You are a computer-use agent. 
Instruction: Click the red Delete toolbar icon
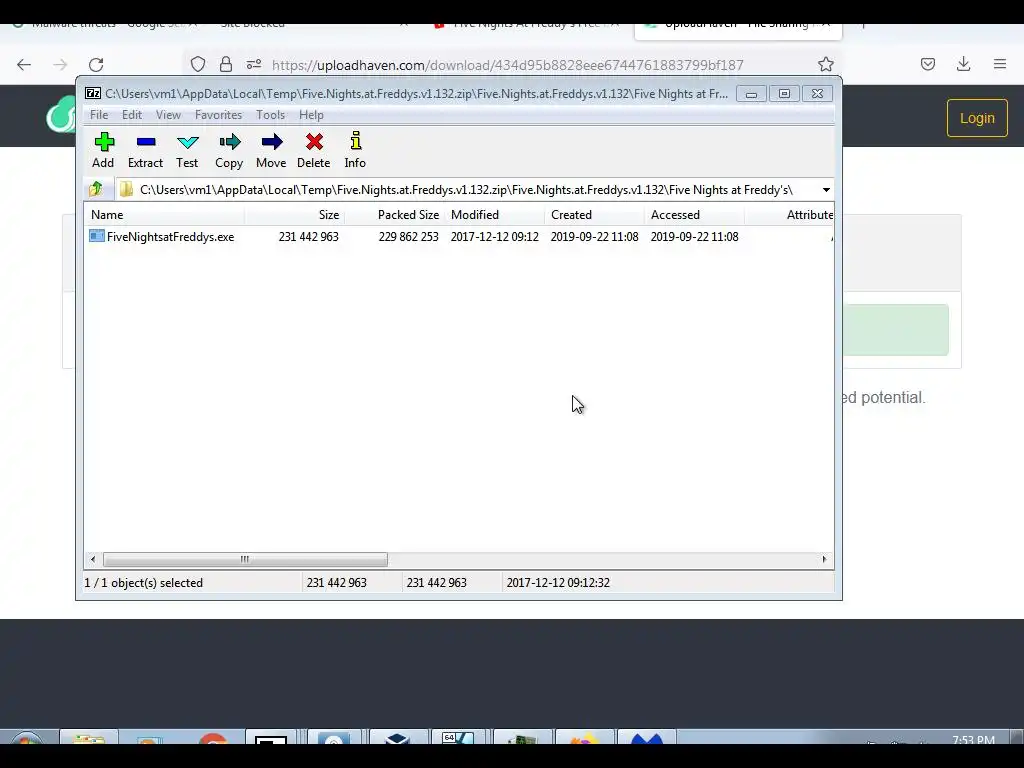tap(313, 150)
